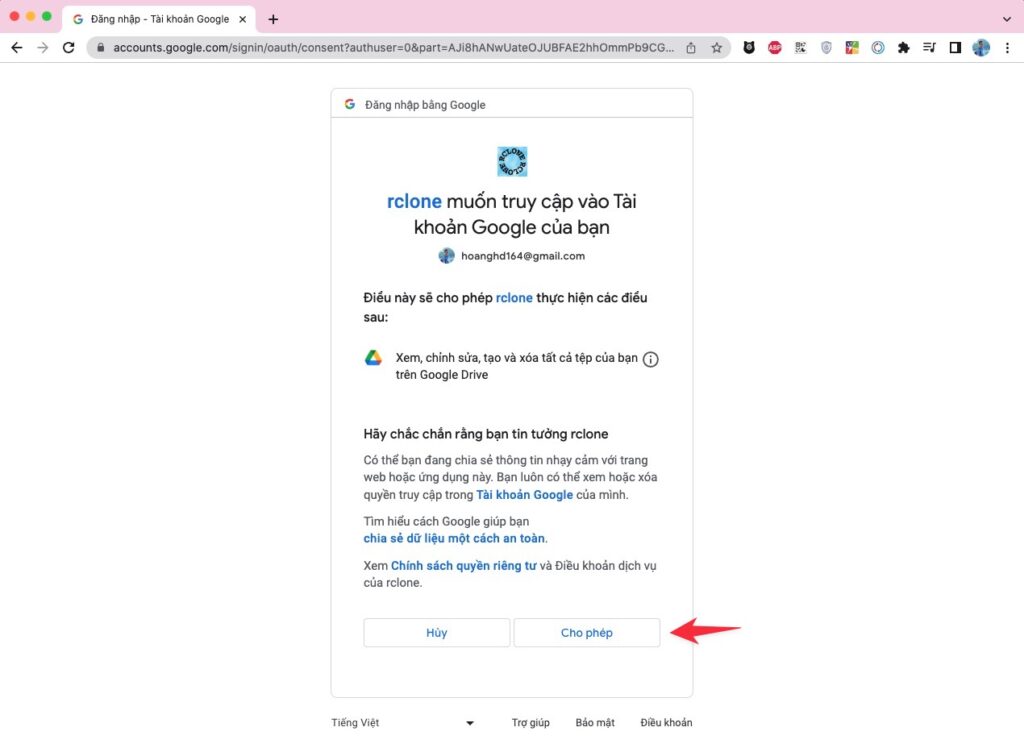Open the Tiếng Việt language dropdown
The height and width of the screenshot is (748, 1024).
[402, 723]
